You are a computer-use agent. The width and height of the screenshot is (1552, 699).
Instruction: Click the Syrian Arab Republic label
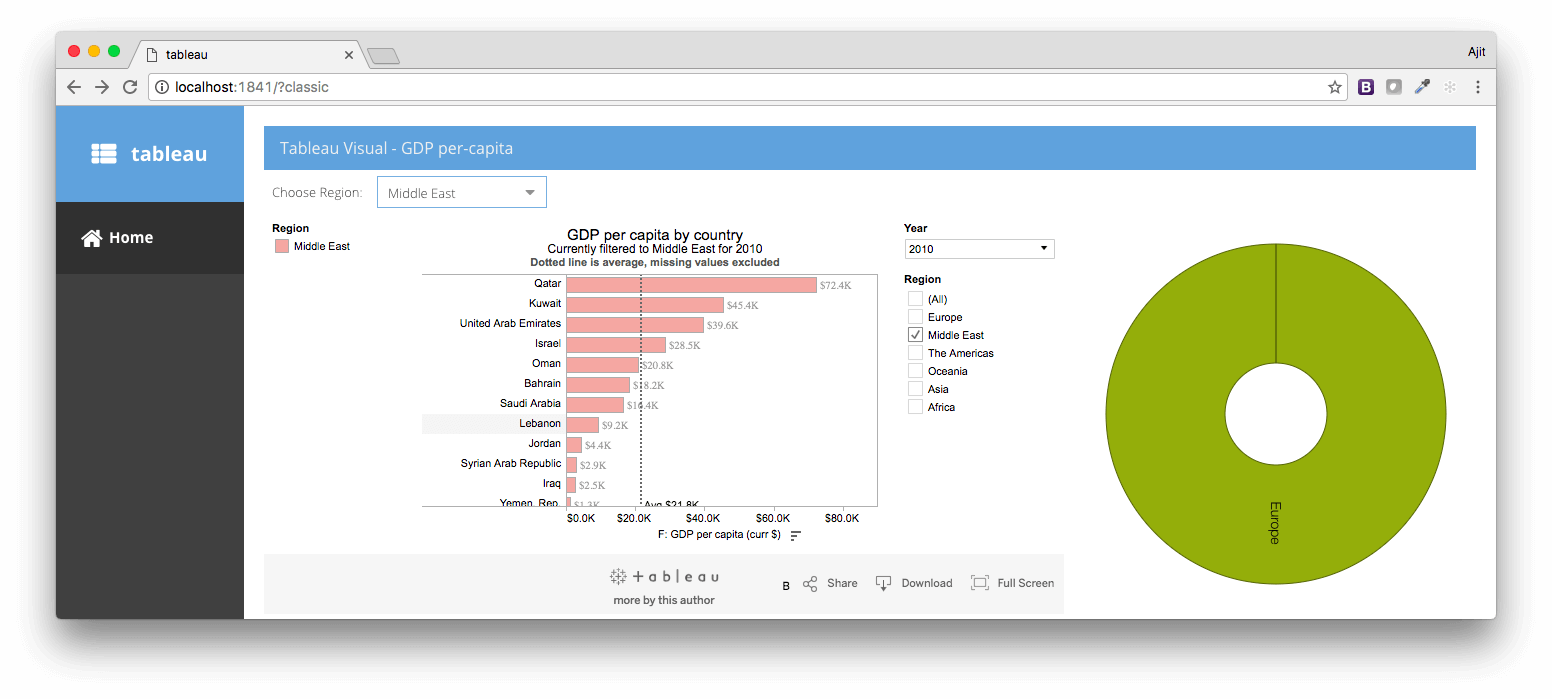click(x=511, y=464)
